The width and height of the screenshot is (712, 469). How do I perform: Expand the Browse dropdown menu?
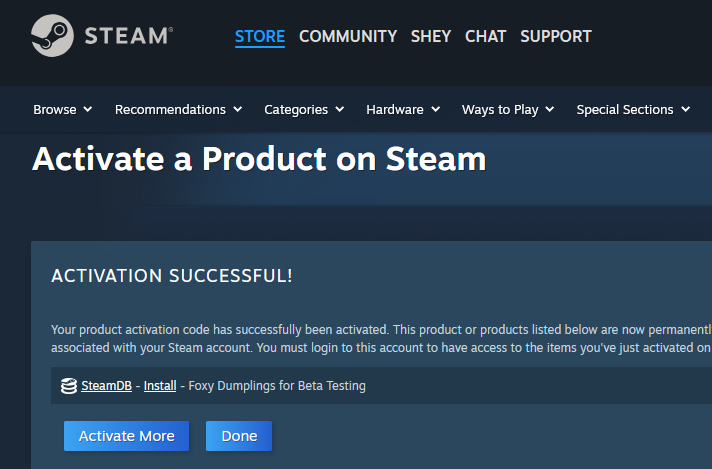[x=63, y=109]
